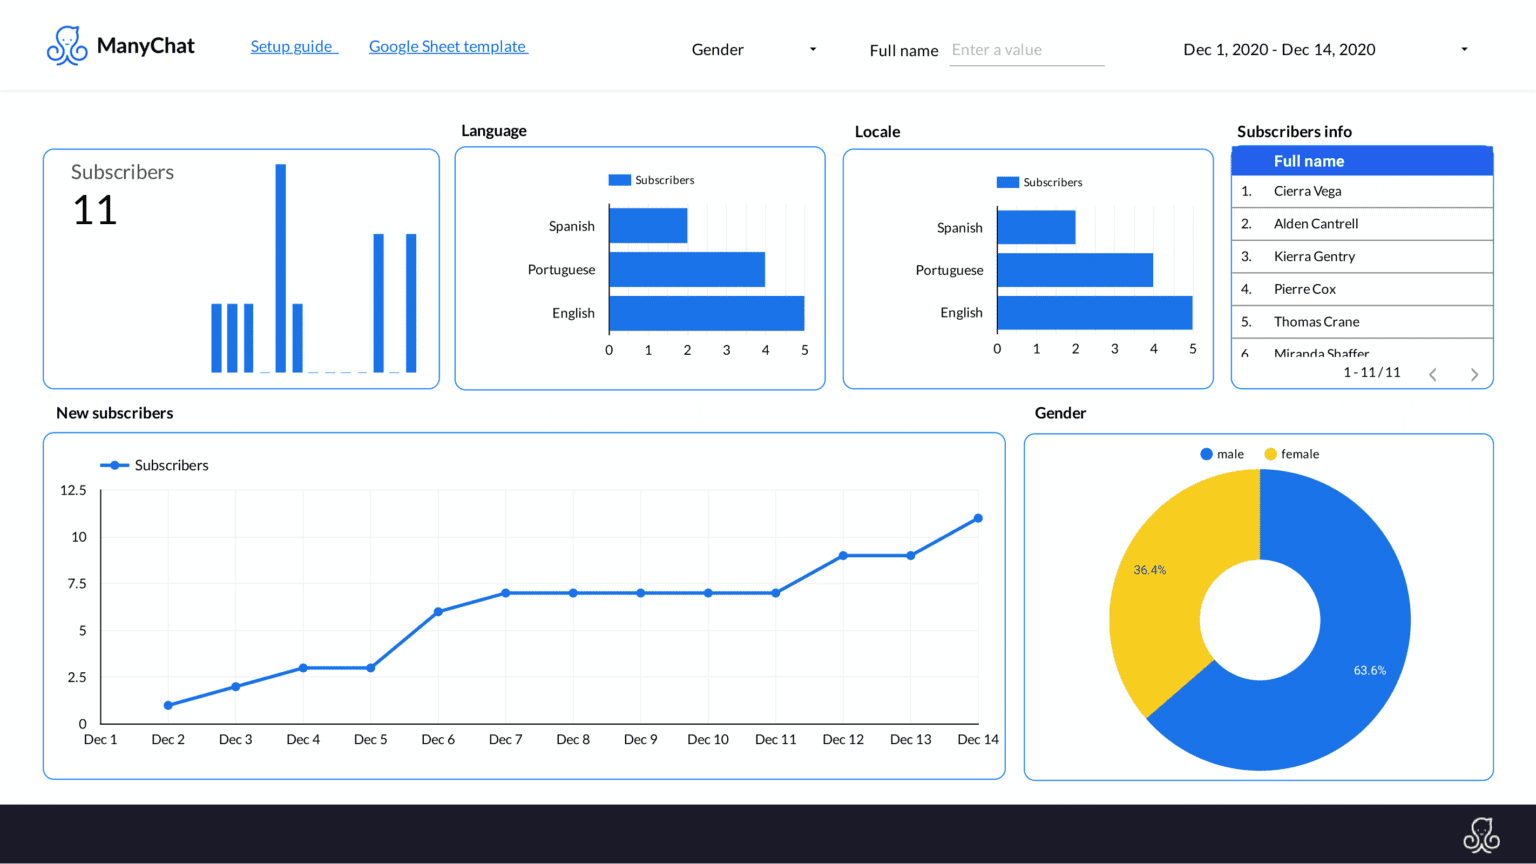Click the blue Subscribers legend swatch on Language chart
1536x864 pixels.
click(x=620, y=179)
